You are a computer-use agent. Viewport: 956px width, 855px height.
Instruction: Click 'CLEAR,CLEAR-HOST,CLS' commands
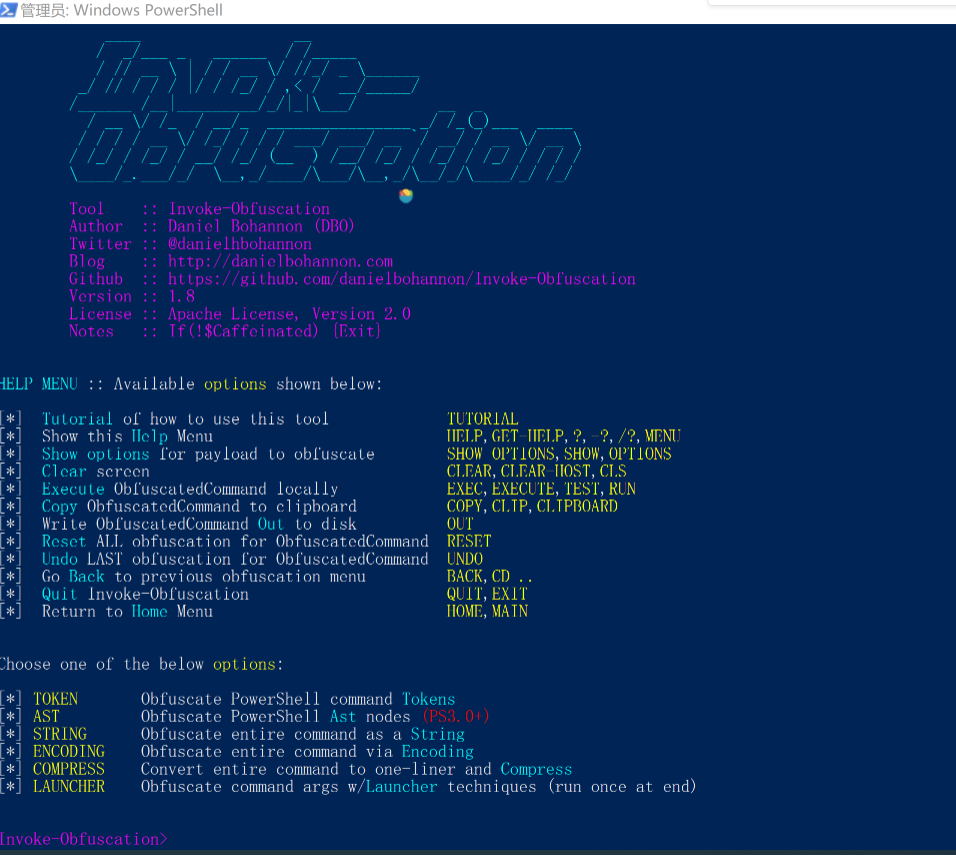tap(537, 471)
